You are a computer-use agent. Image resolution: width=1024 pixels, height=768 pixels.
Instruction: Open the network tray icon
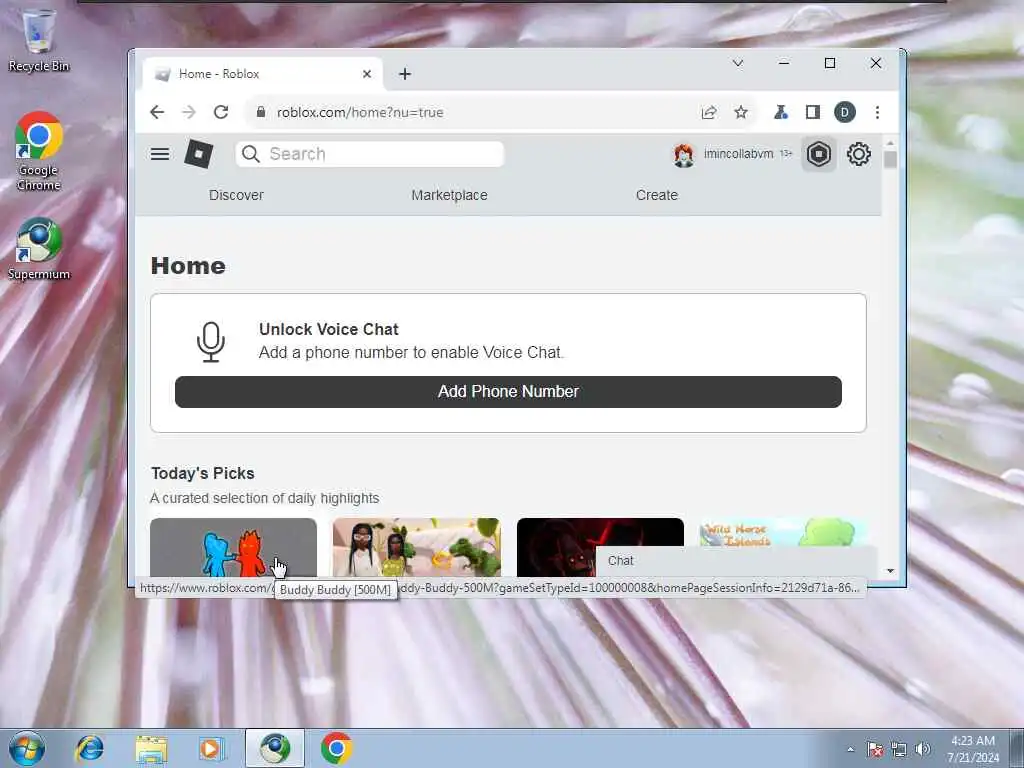pos(899,749)
